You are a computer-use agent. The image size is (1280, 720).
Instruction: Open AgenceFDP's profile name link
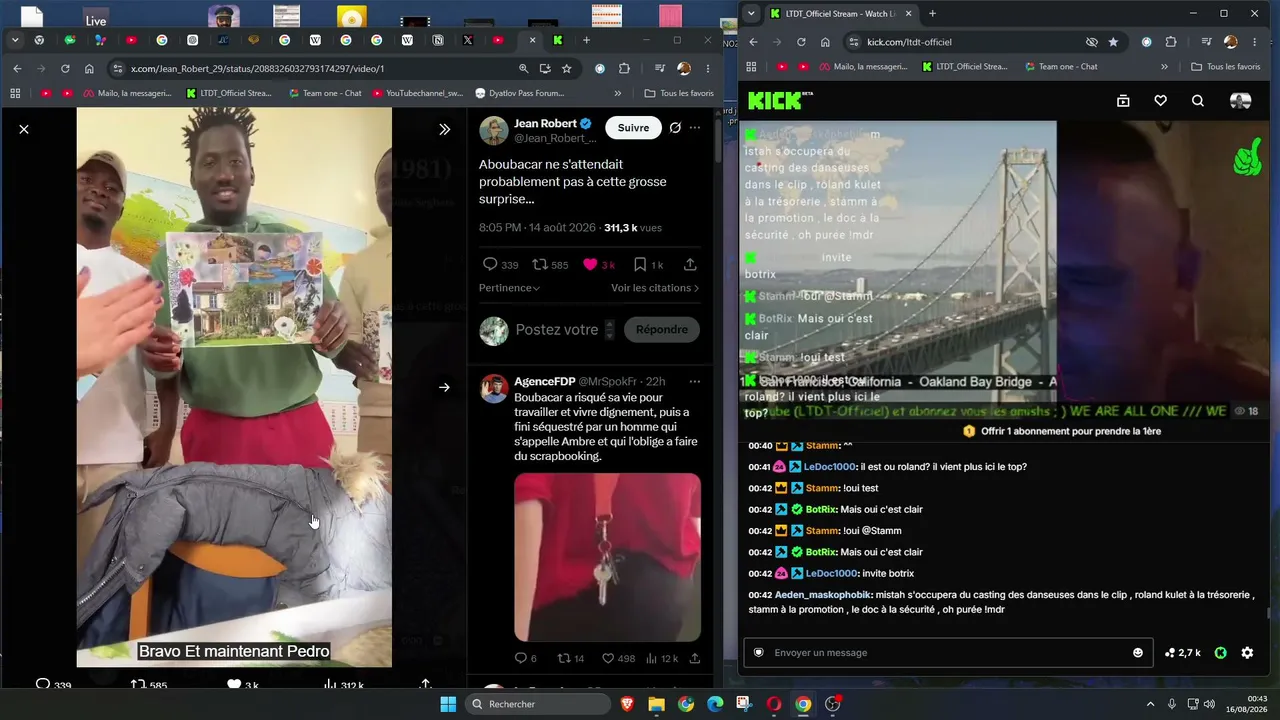[543, 382]
